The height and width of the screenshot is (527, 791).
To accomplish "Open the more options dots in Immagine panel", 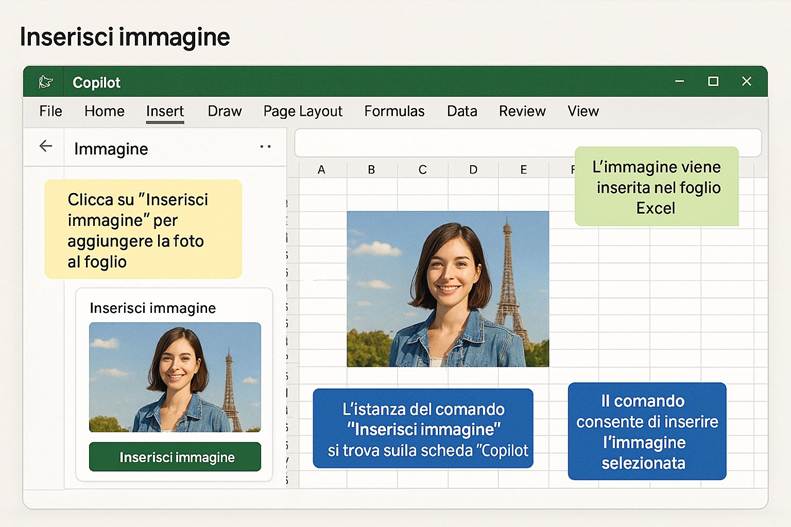I will point(265,147).
